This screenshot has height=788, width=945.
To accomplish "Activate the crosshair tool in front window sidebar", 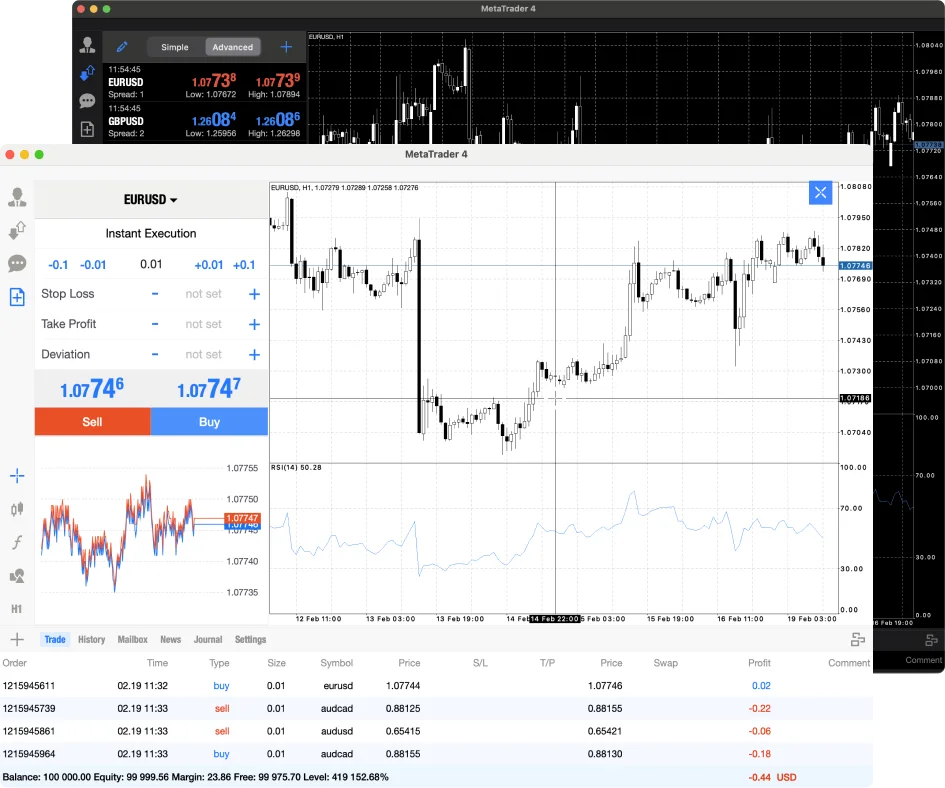I will 17,476.
